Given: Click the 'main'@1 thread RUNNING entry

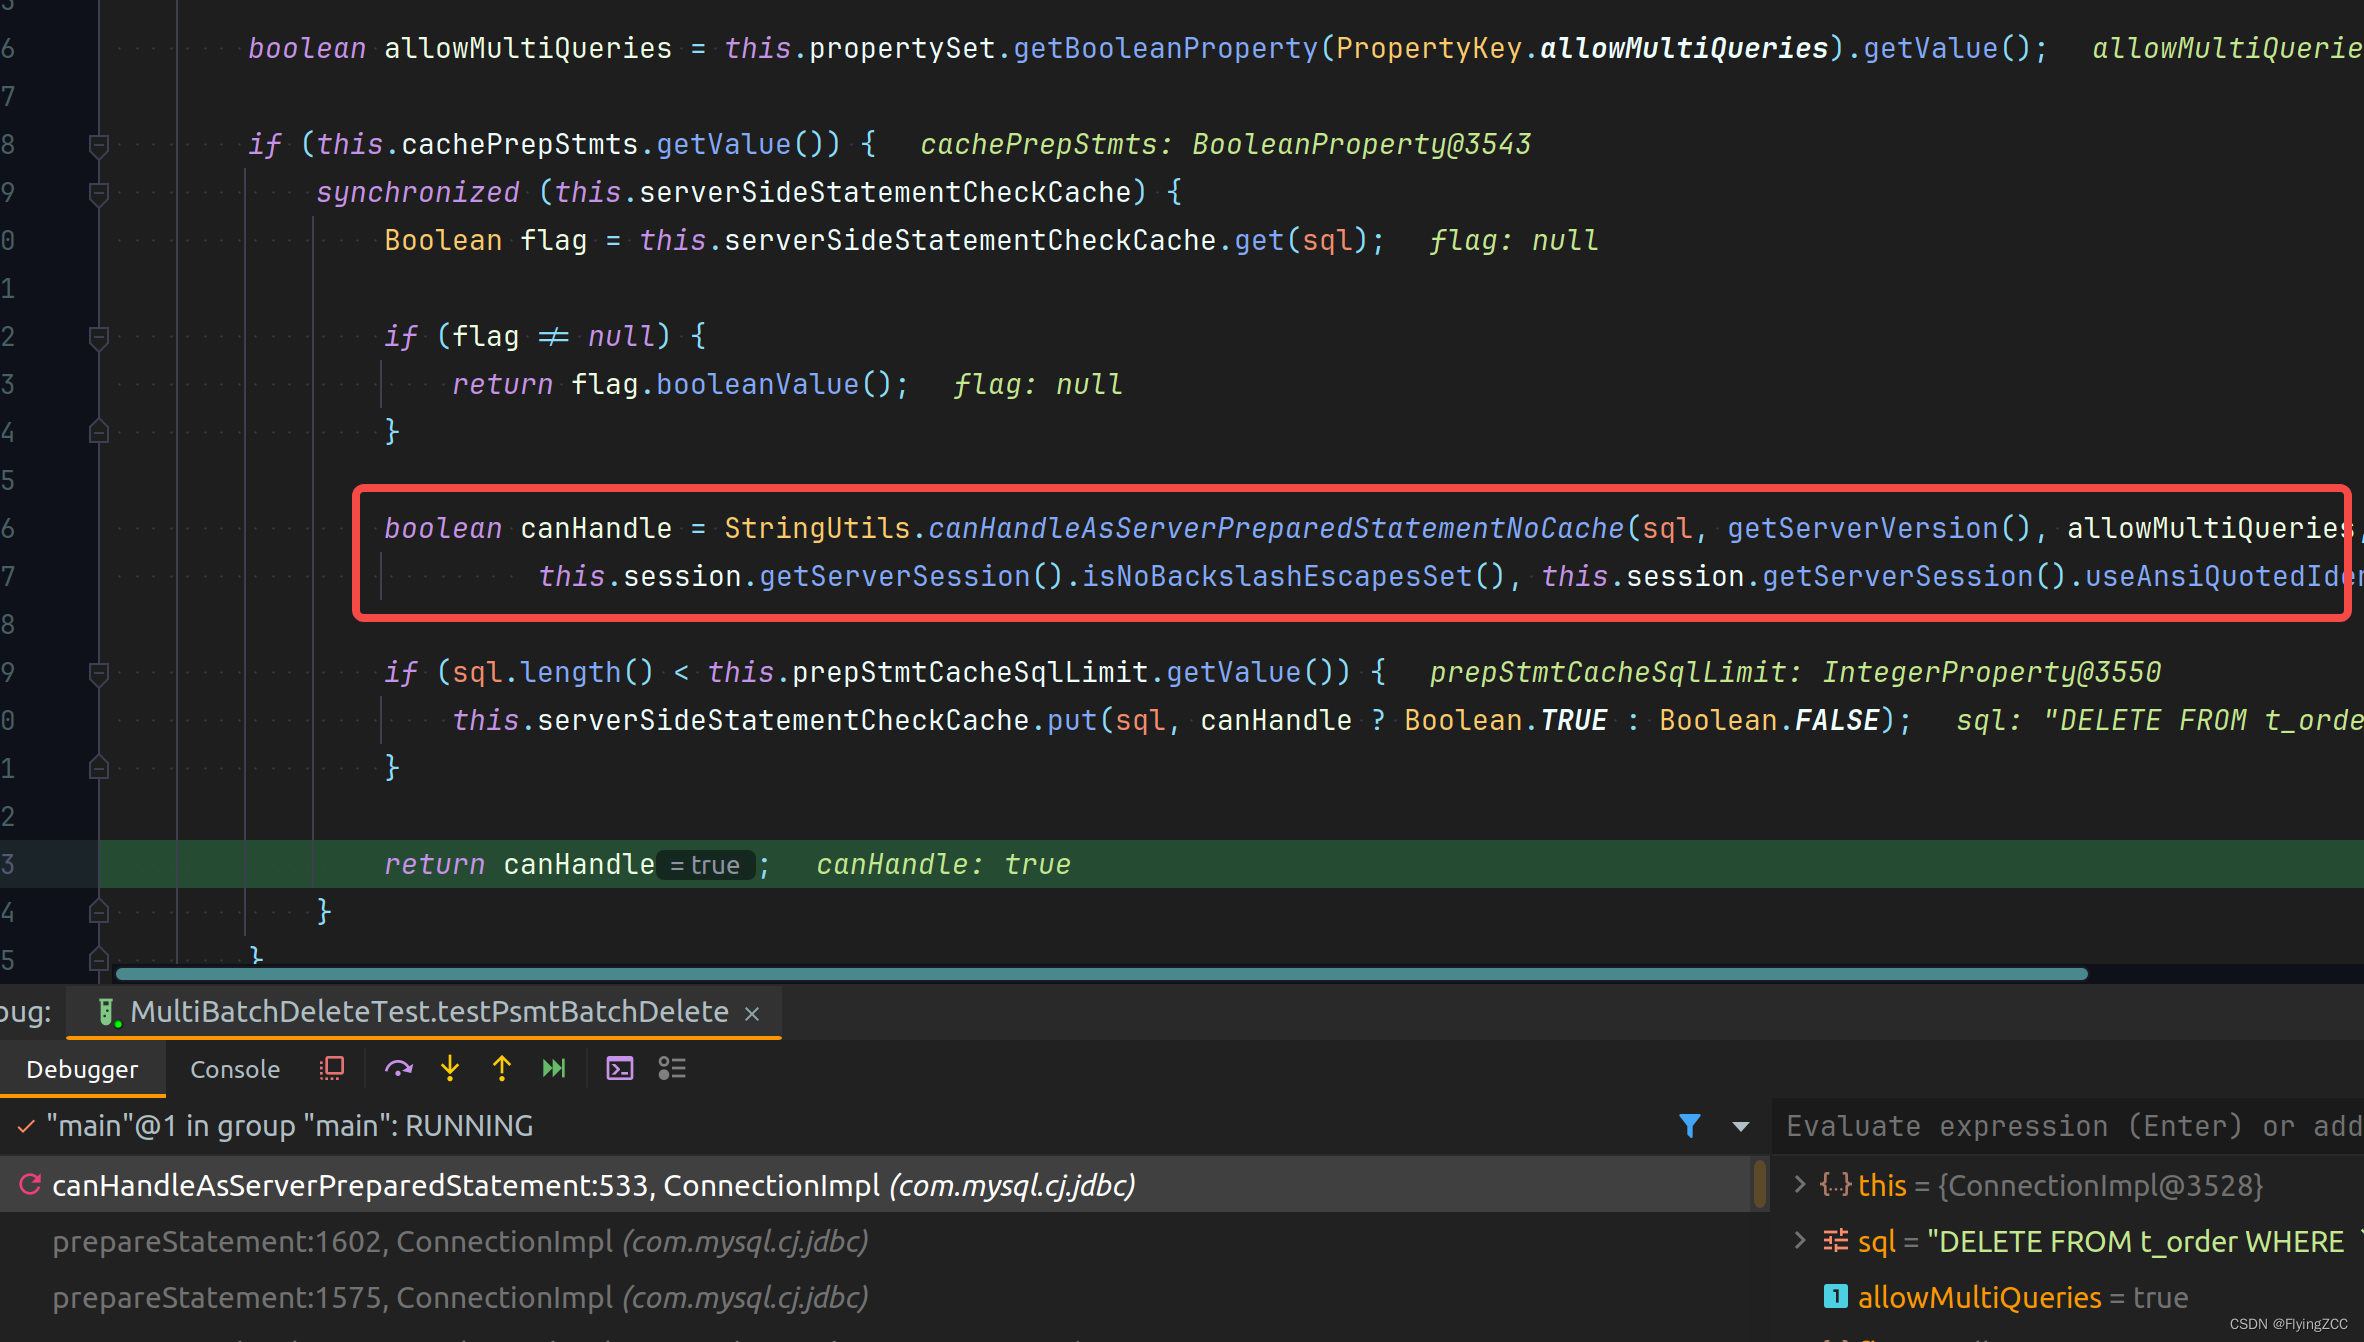Looking at the screenshot, I should [x=290, y=1126].
